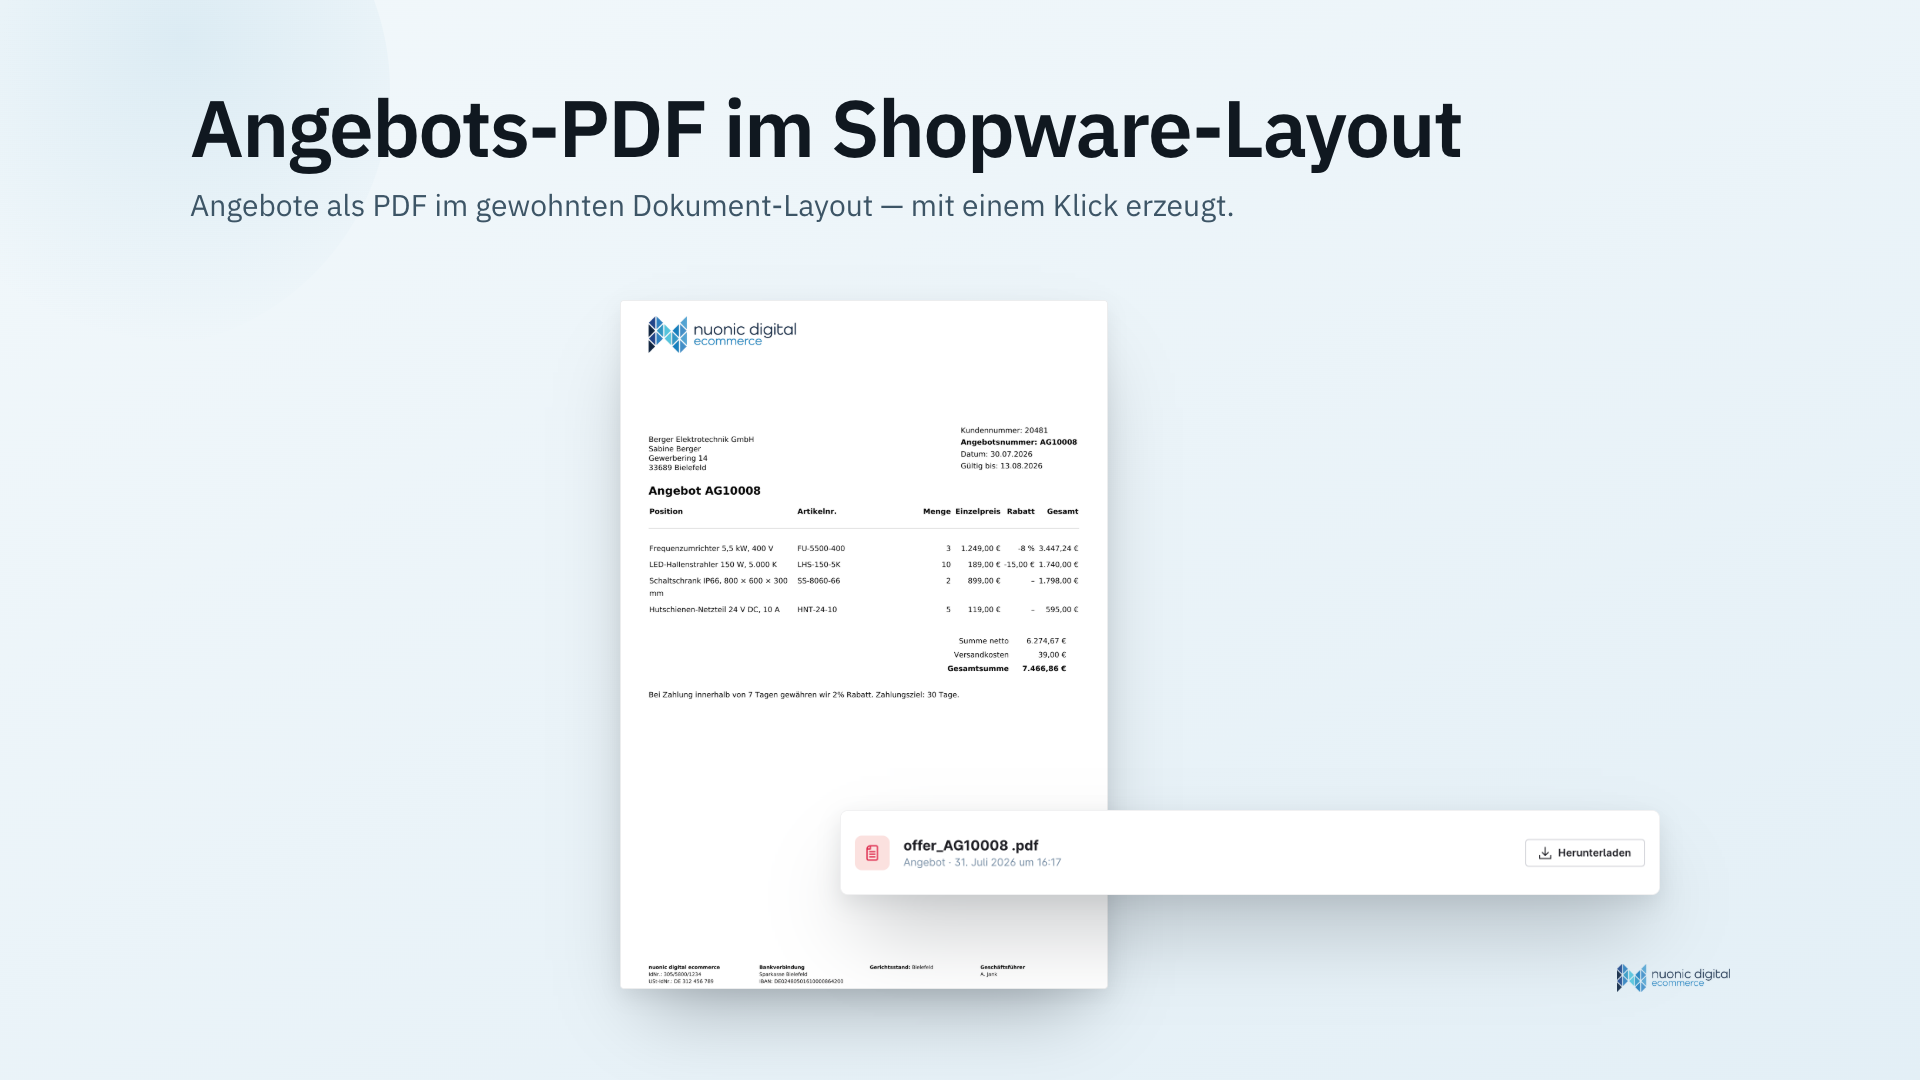Viewport: 1920px width, 1080px height.
Task: Click the 'Gesamt' column header
Action: coord(1063,512)
